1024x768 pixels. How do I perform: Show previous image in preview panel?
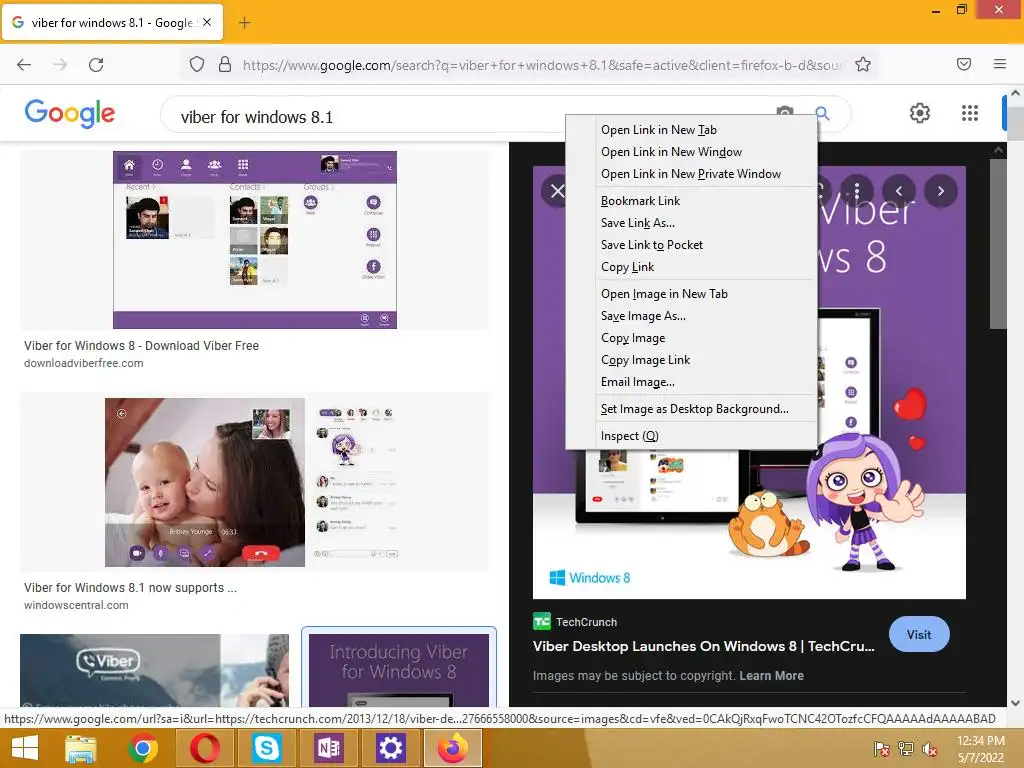[x=899, y=191]
